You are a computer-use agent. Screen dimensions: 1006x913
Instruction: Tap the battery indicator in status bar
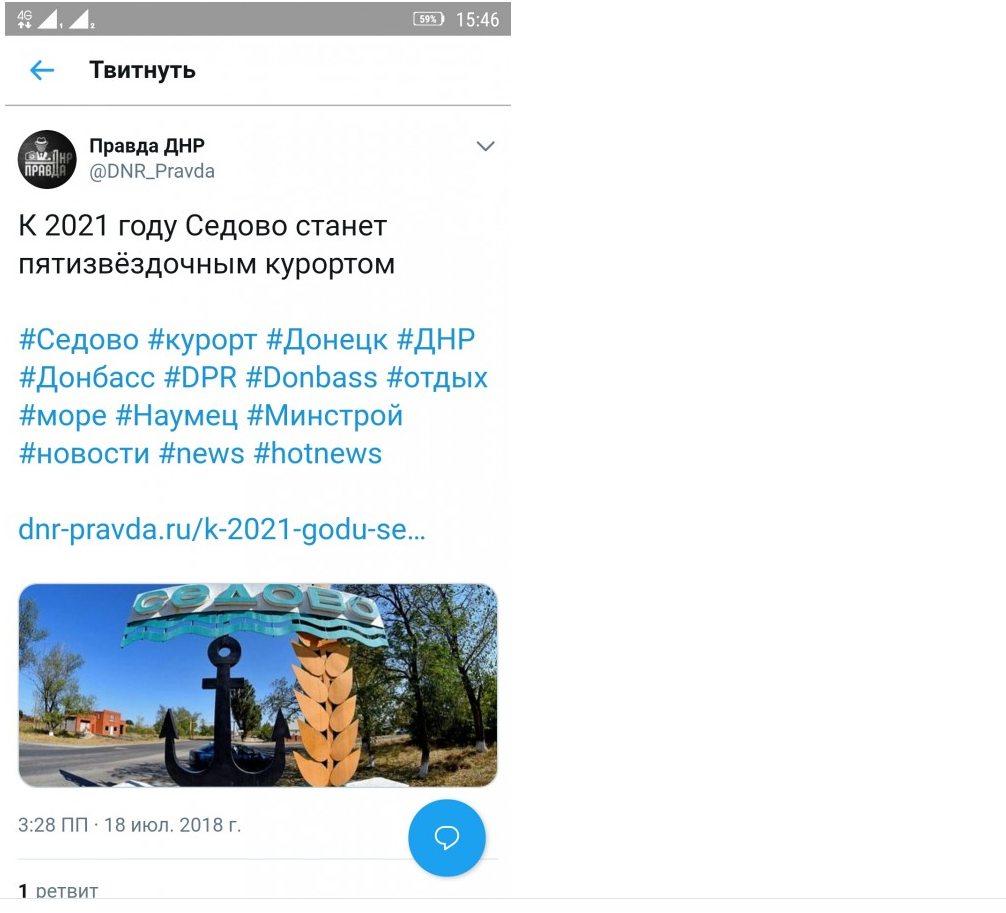coord(428,19)
